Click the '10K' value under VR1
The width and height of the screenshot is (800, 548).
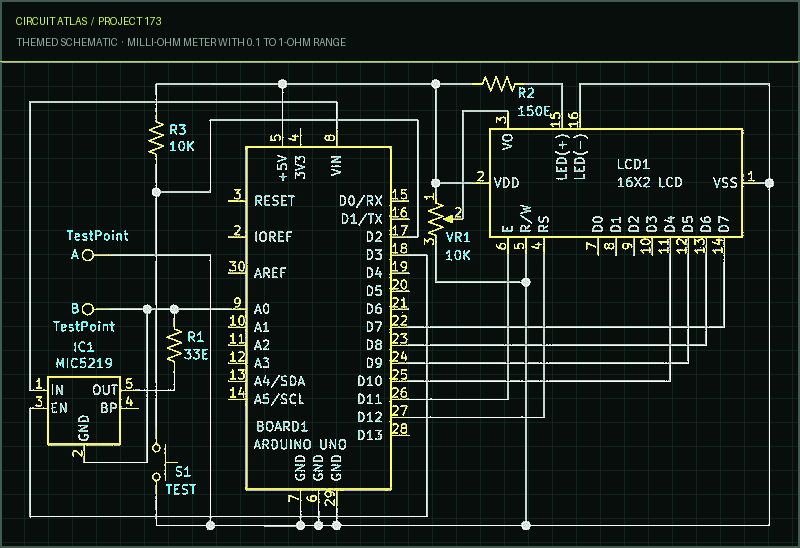pyautogui.click(x=458, y=255)
